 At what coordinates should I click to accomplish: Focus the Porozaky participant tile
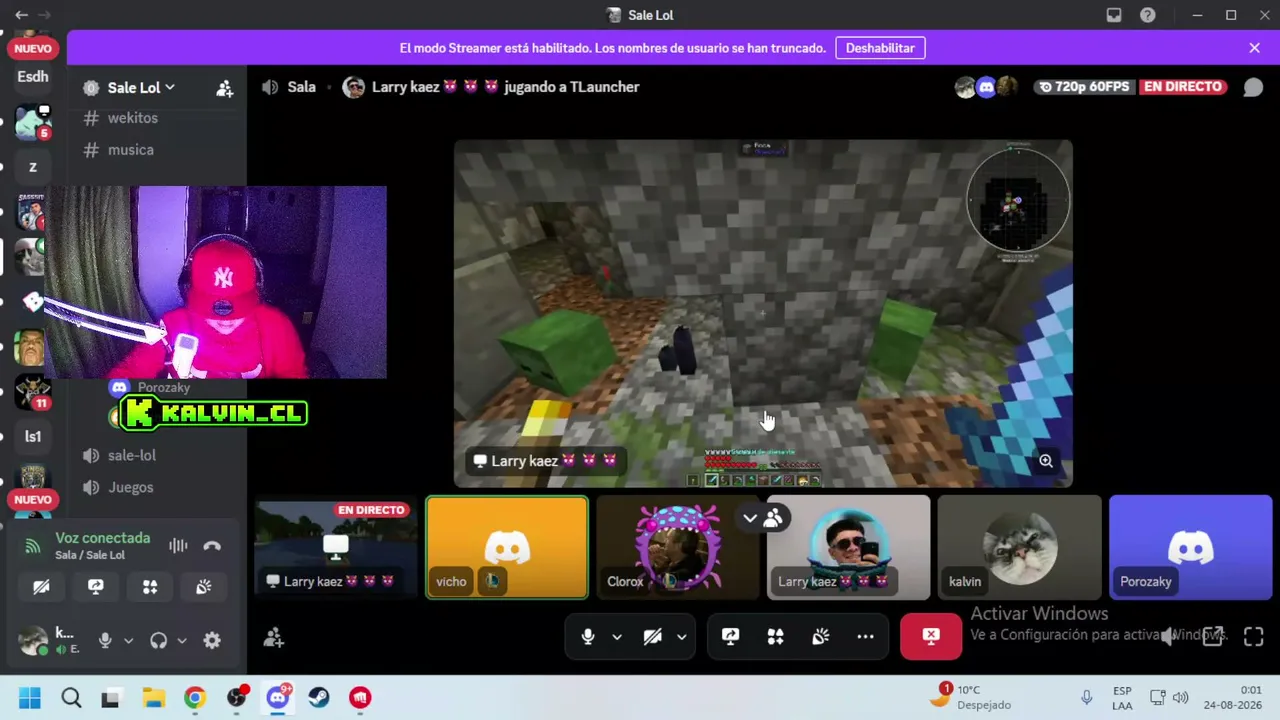1190,547
